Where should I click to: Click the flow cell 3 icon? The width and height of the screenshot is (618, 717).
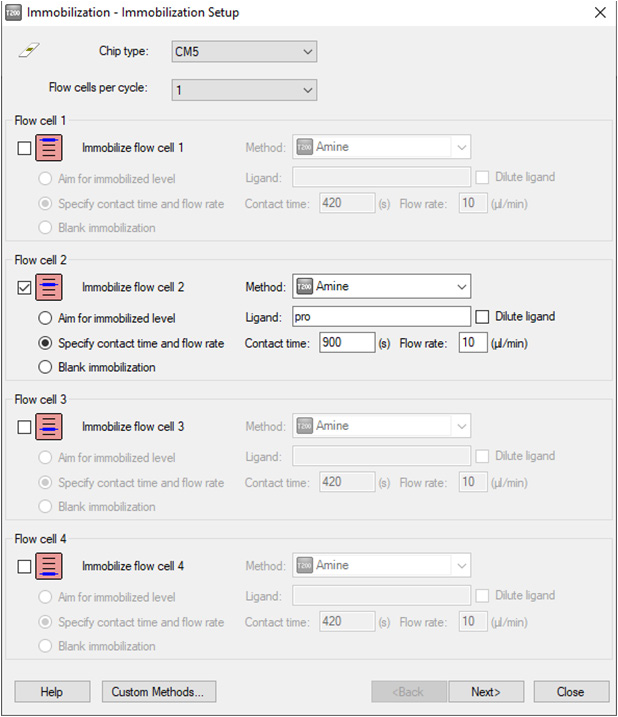pos(50,427)
